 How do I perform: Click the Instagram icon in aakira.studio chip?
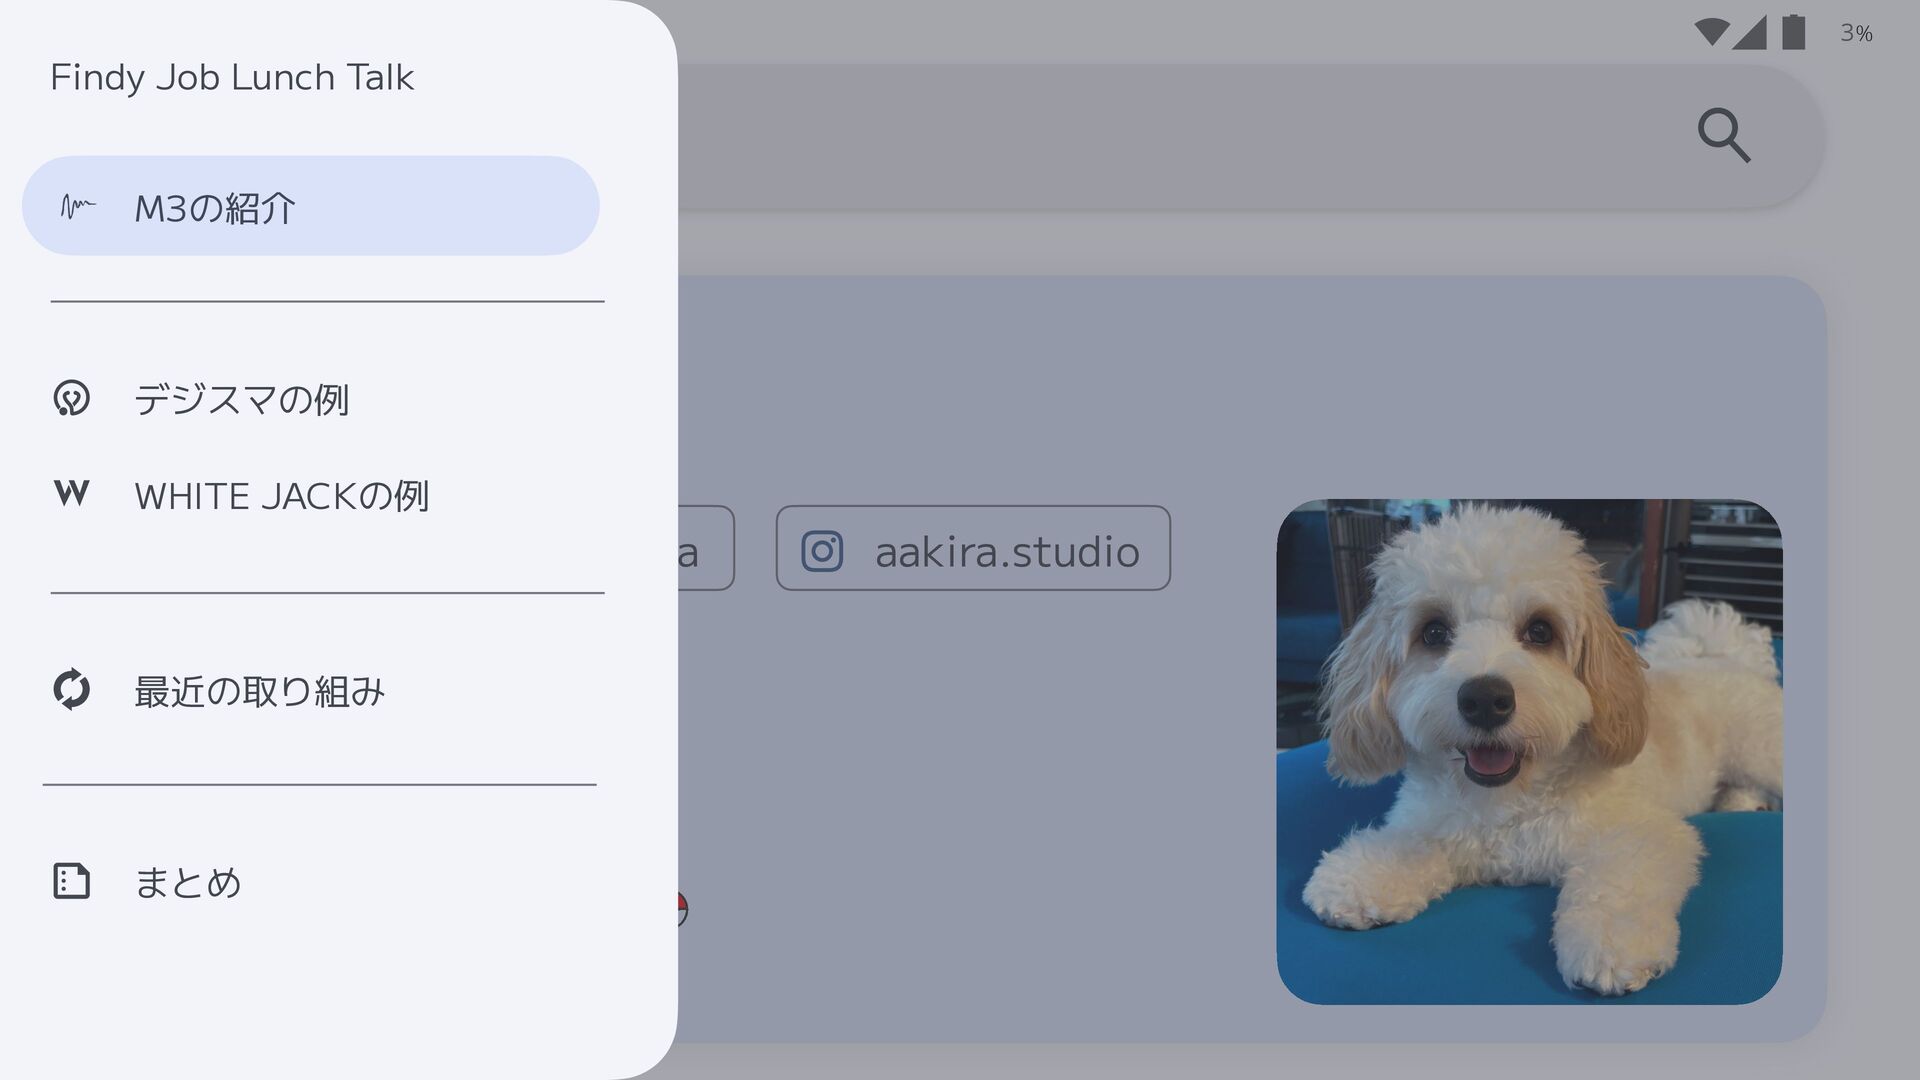click(x=822, y=551)
